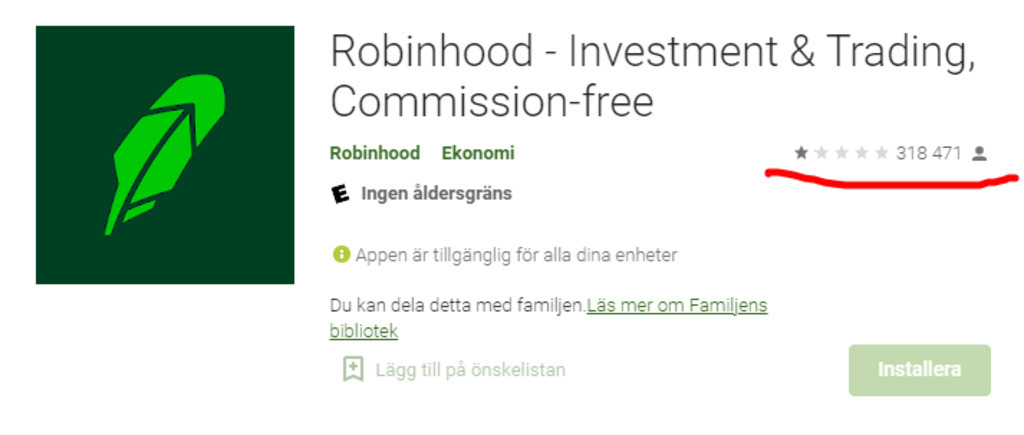Select Lägg till på önskelistan text
Image resolution: width=1024 pixels, height=435 pixels.
470,370
